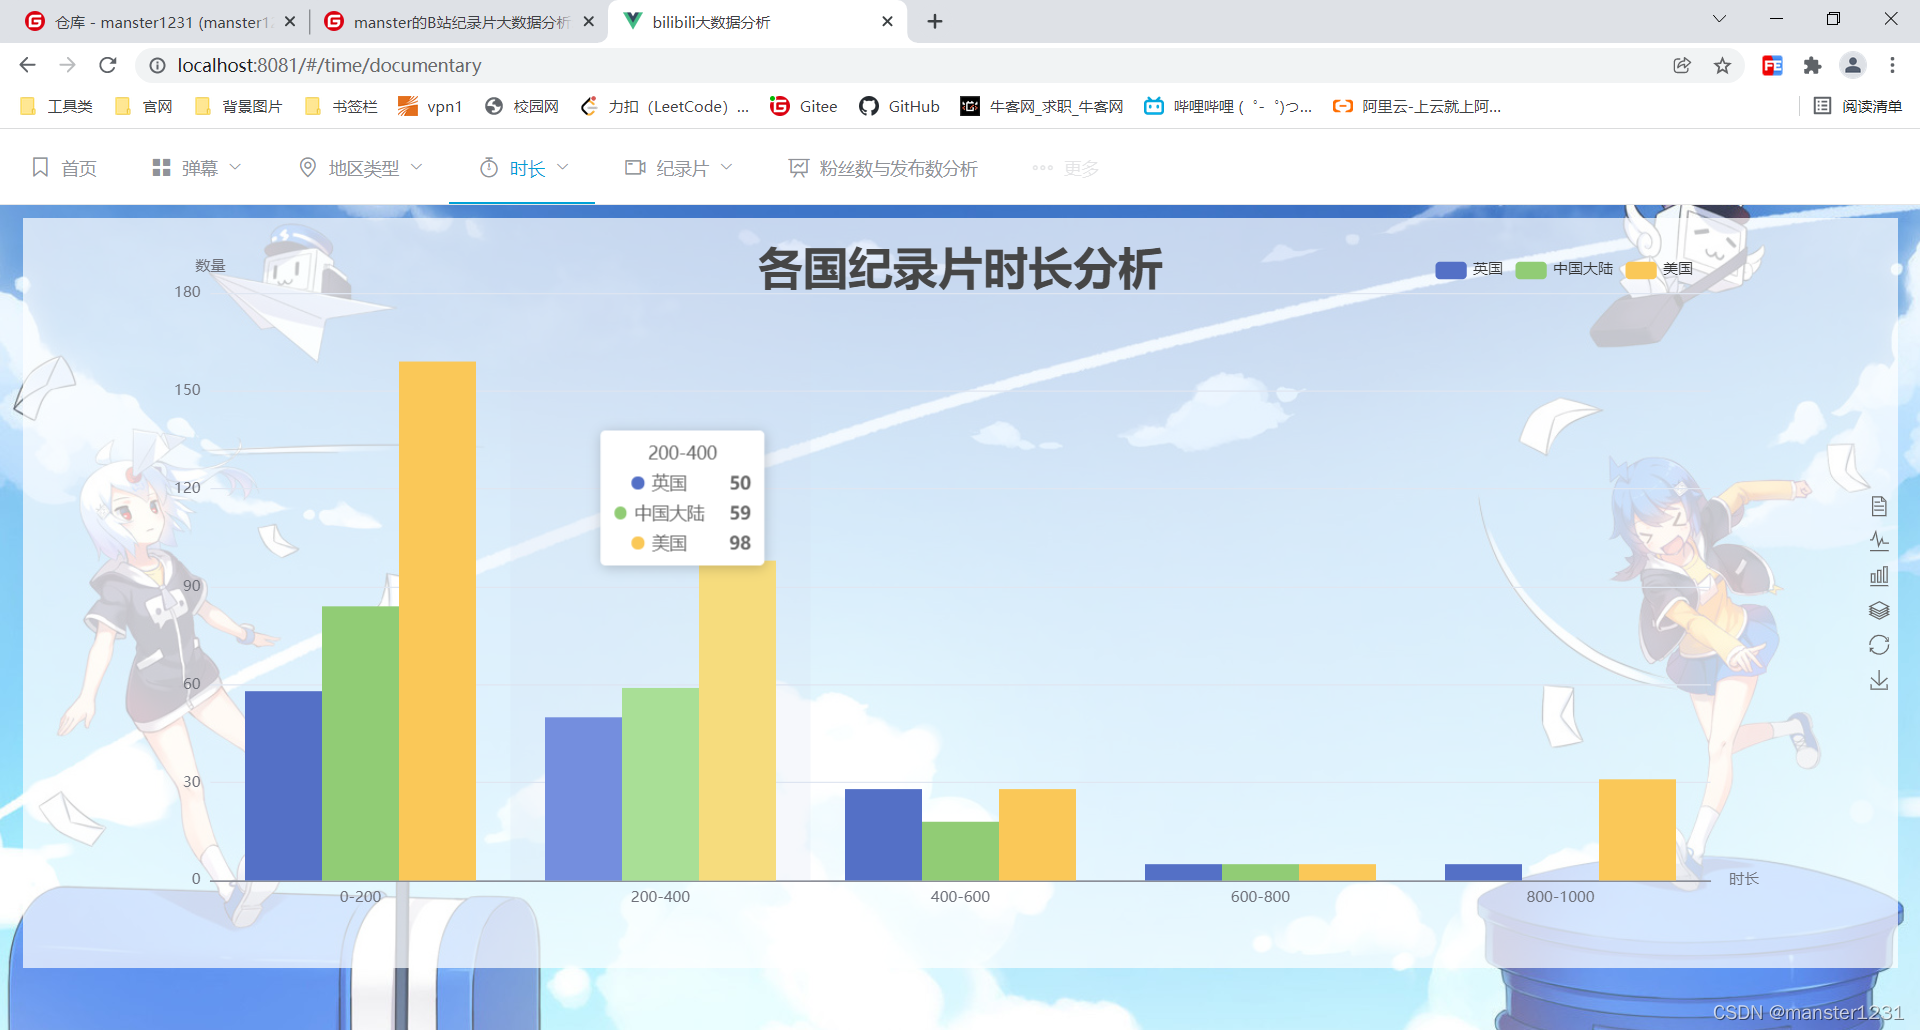This screenshot has height=1030, width=1920.
Task: Close the bilibili大数据分析 tab
Action: (887, 21)
